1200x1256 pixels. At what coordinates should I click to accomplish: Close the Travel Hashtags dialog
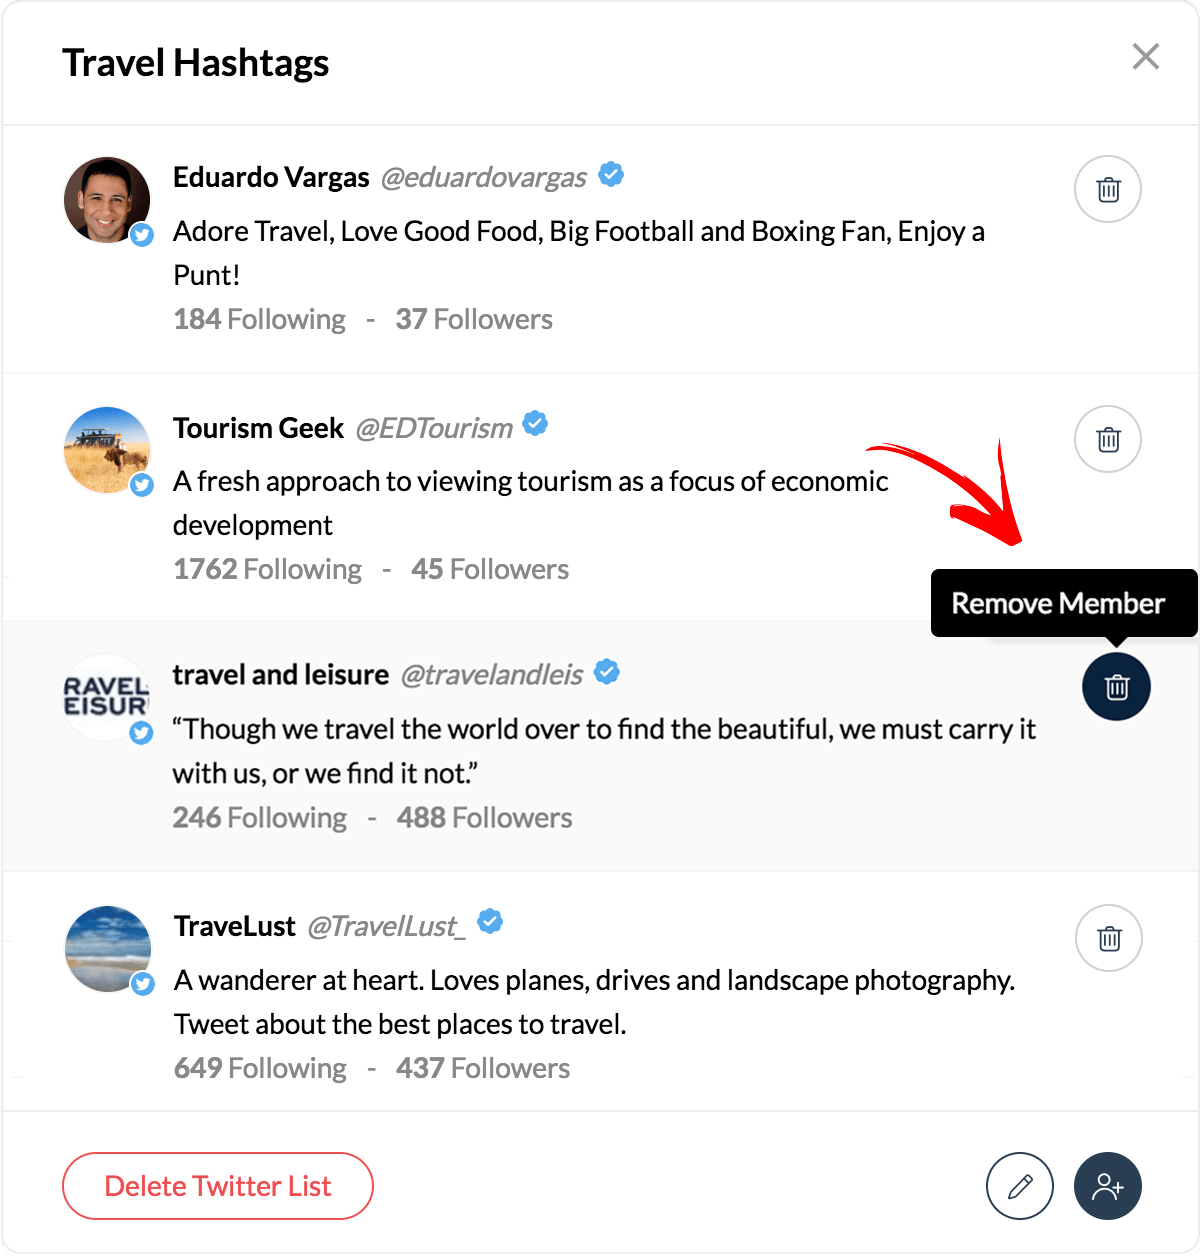pyautogui.click(x=1146, y=57)
